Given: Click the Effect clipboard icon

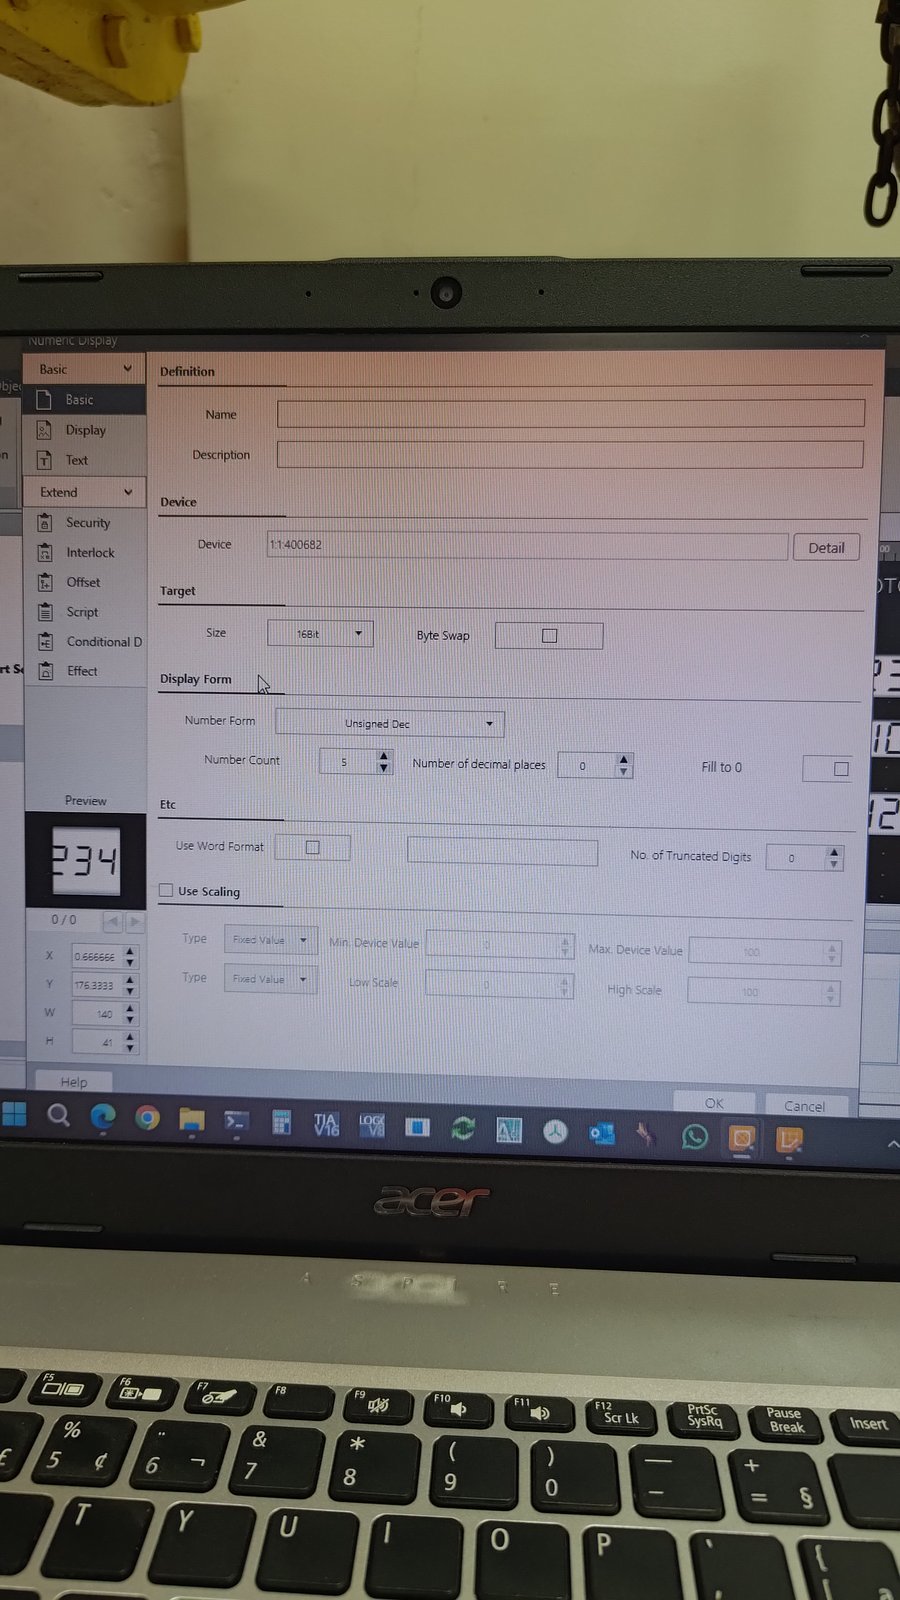Looking at the screenshot, I should 45,671.
